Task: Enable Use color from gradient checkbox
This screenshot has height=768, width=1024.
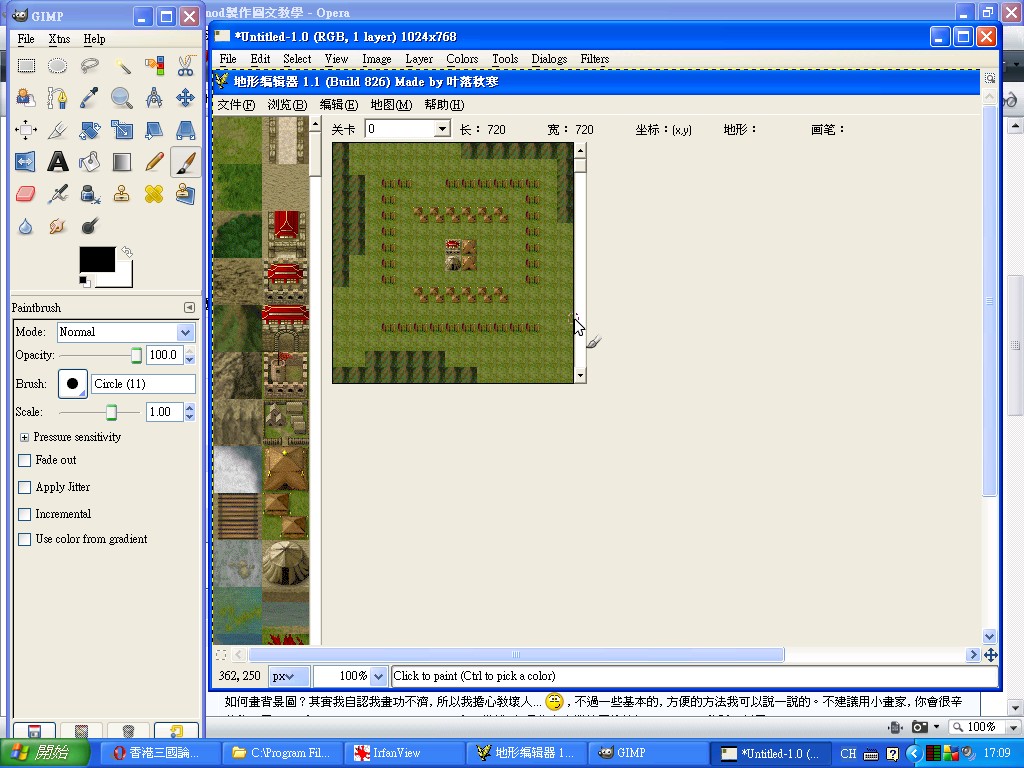Action: pos(25,539)
